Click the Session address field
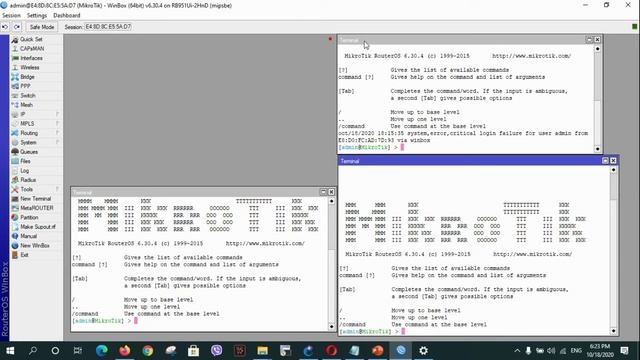The width and height of the screenshot is (640, 360). 108,27
